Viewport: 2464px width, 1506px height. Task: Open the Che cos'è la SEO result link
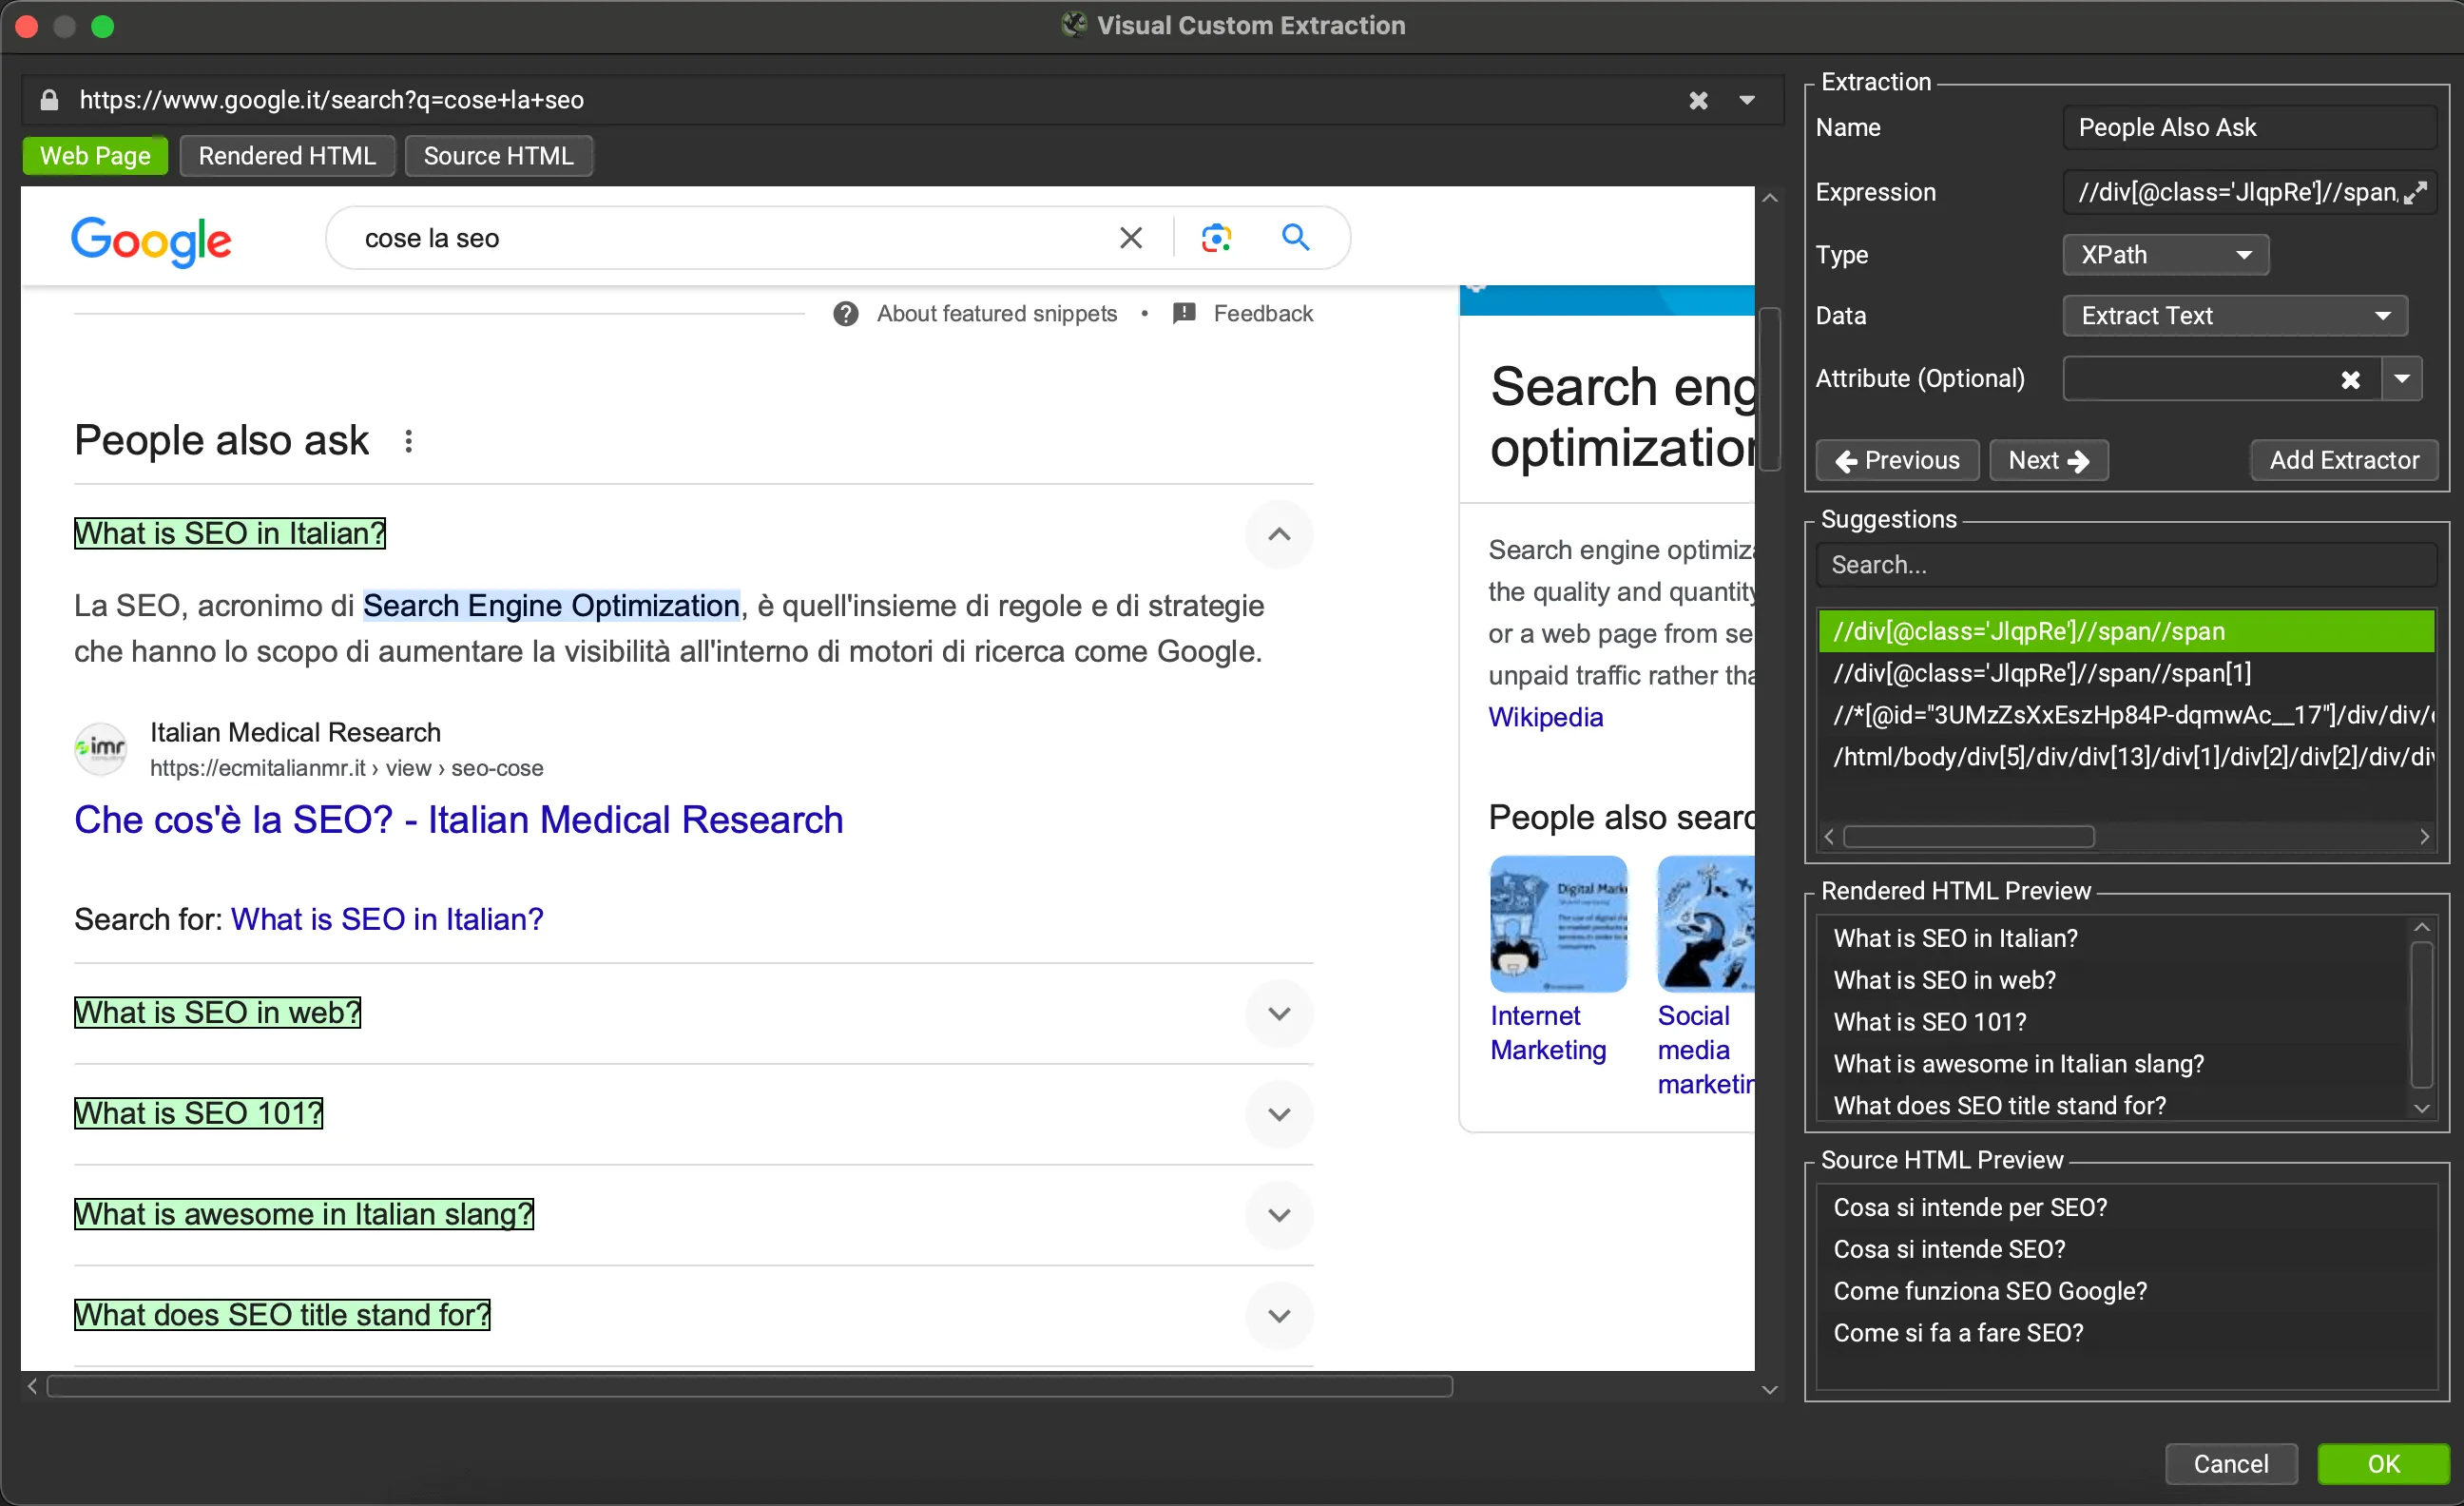pyautogui.click(x=459, y=820)
